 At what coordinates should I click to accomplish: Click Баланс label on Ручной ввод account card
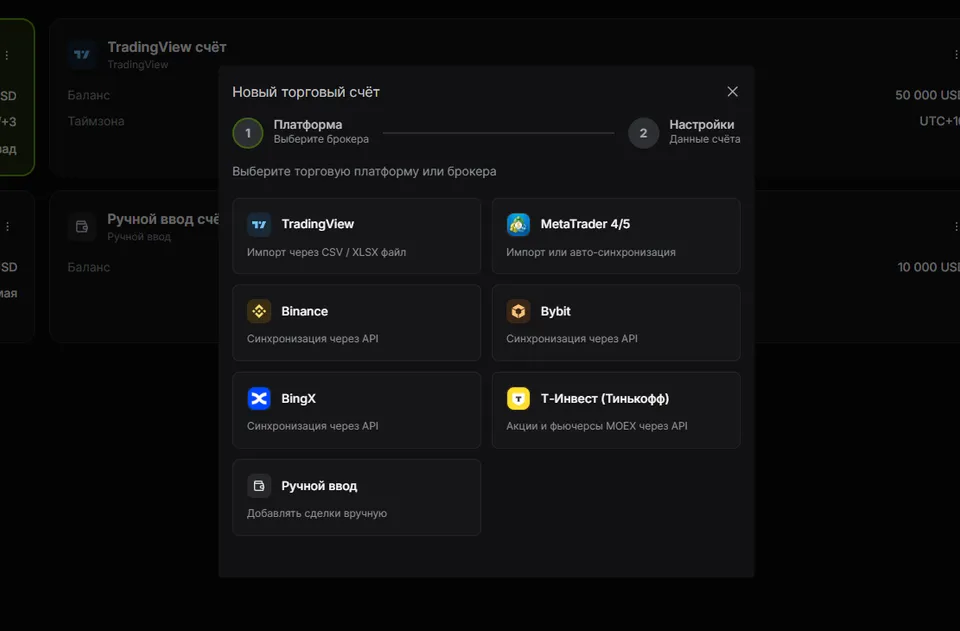click(x=89, y=267)
